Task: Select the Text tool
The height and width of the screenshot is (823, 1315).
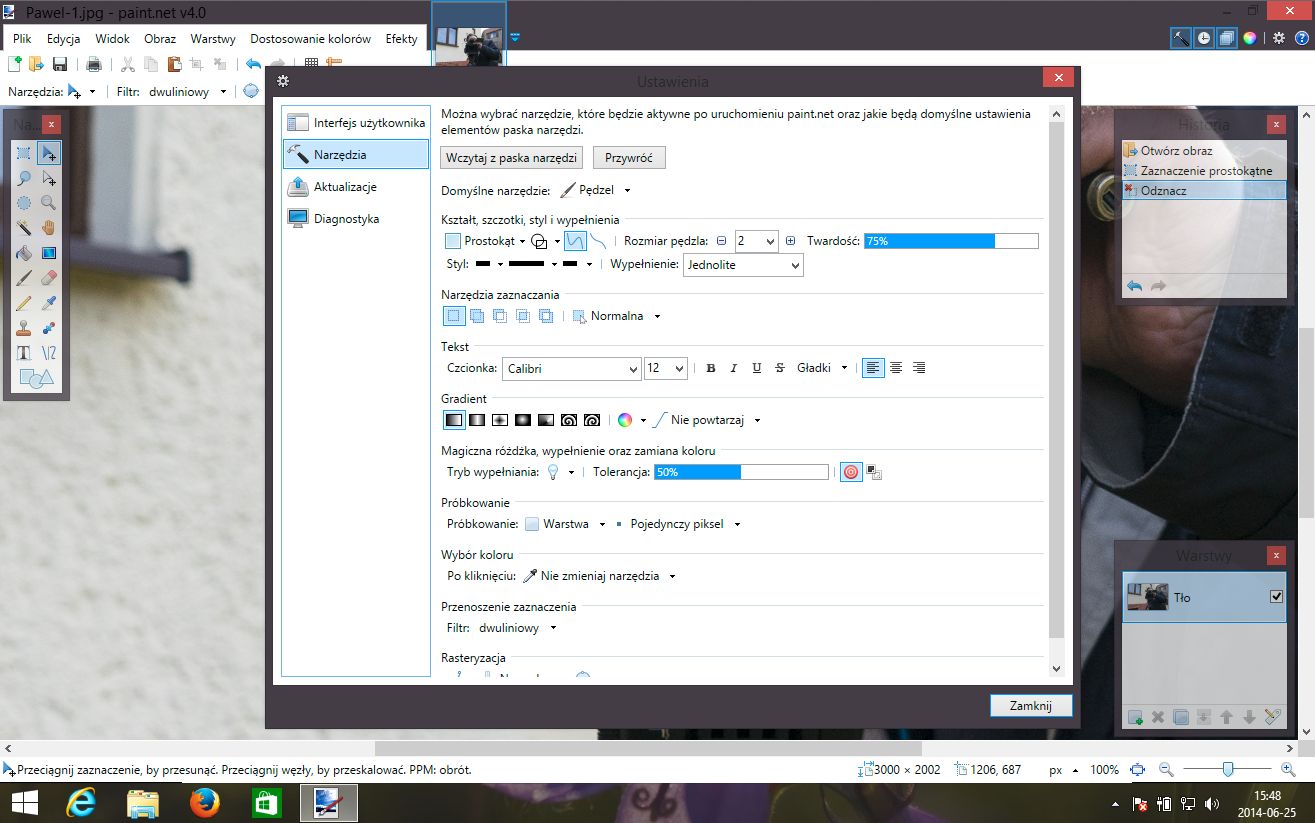Action: point(24,353)
